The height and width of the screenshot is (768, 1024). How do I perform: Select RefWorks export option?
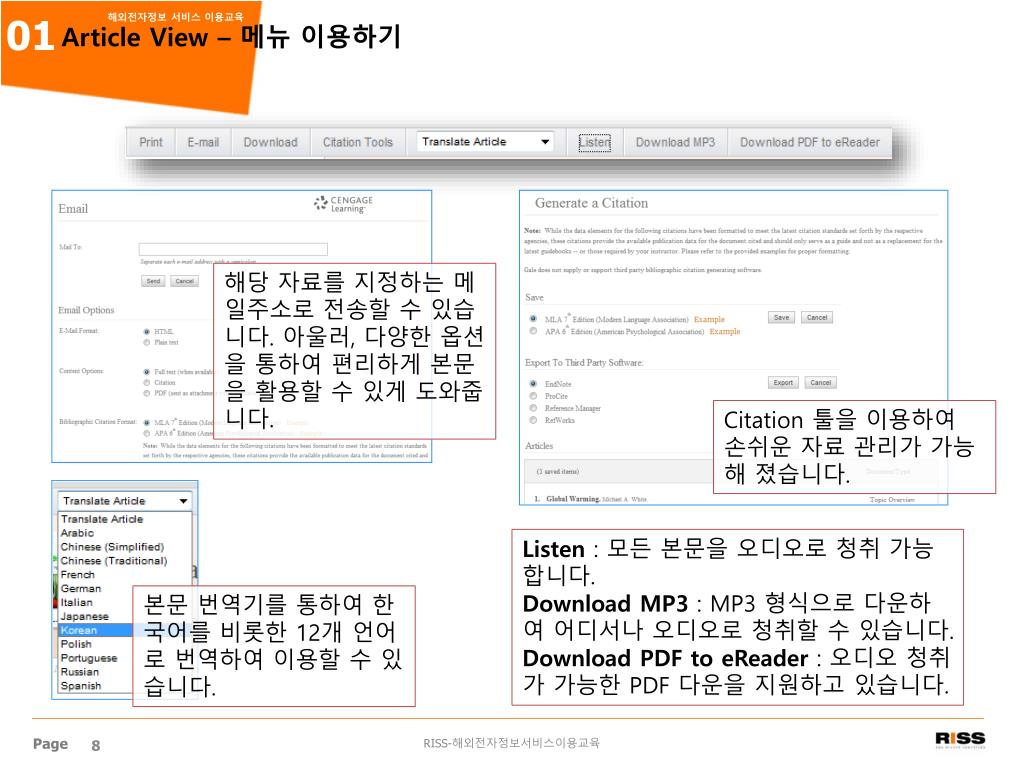pyautogui.click(x=534, y=420)
